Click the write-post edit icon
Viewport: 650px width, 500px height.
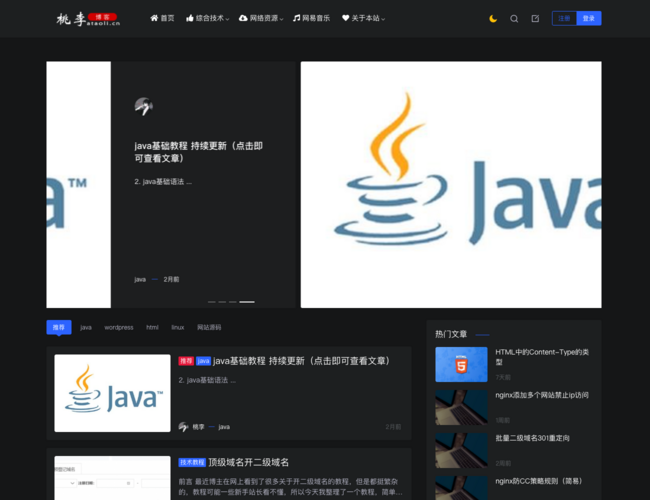tap(535, 19)
